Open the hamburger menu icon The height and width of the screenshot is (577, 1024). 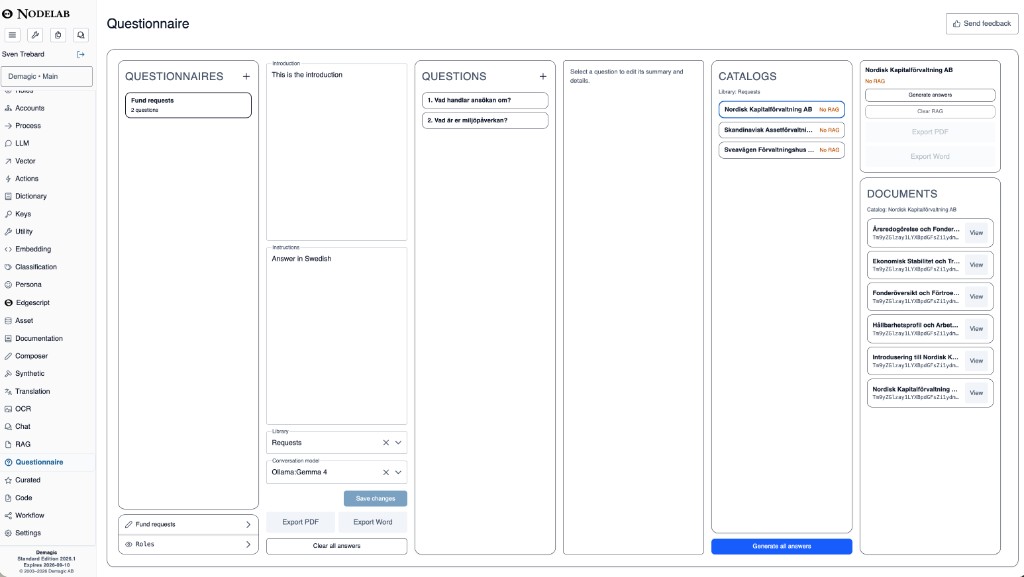[x=12, y=35]
